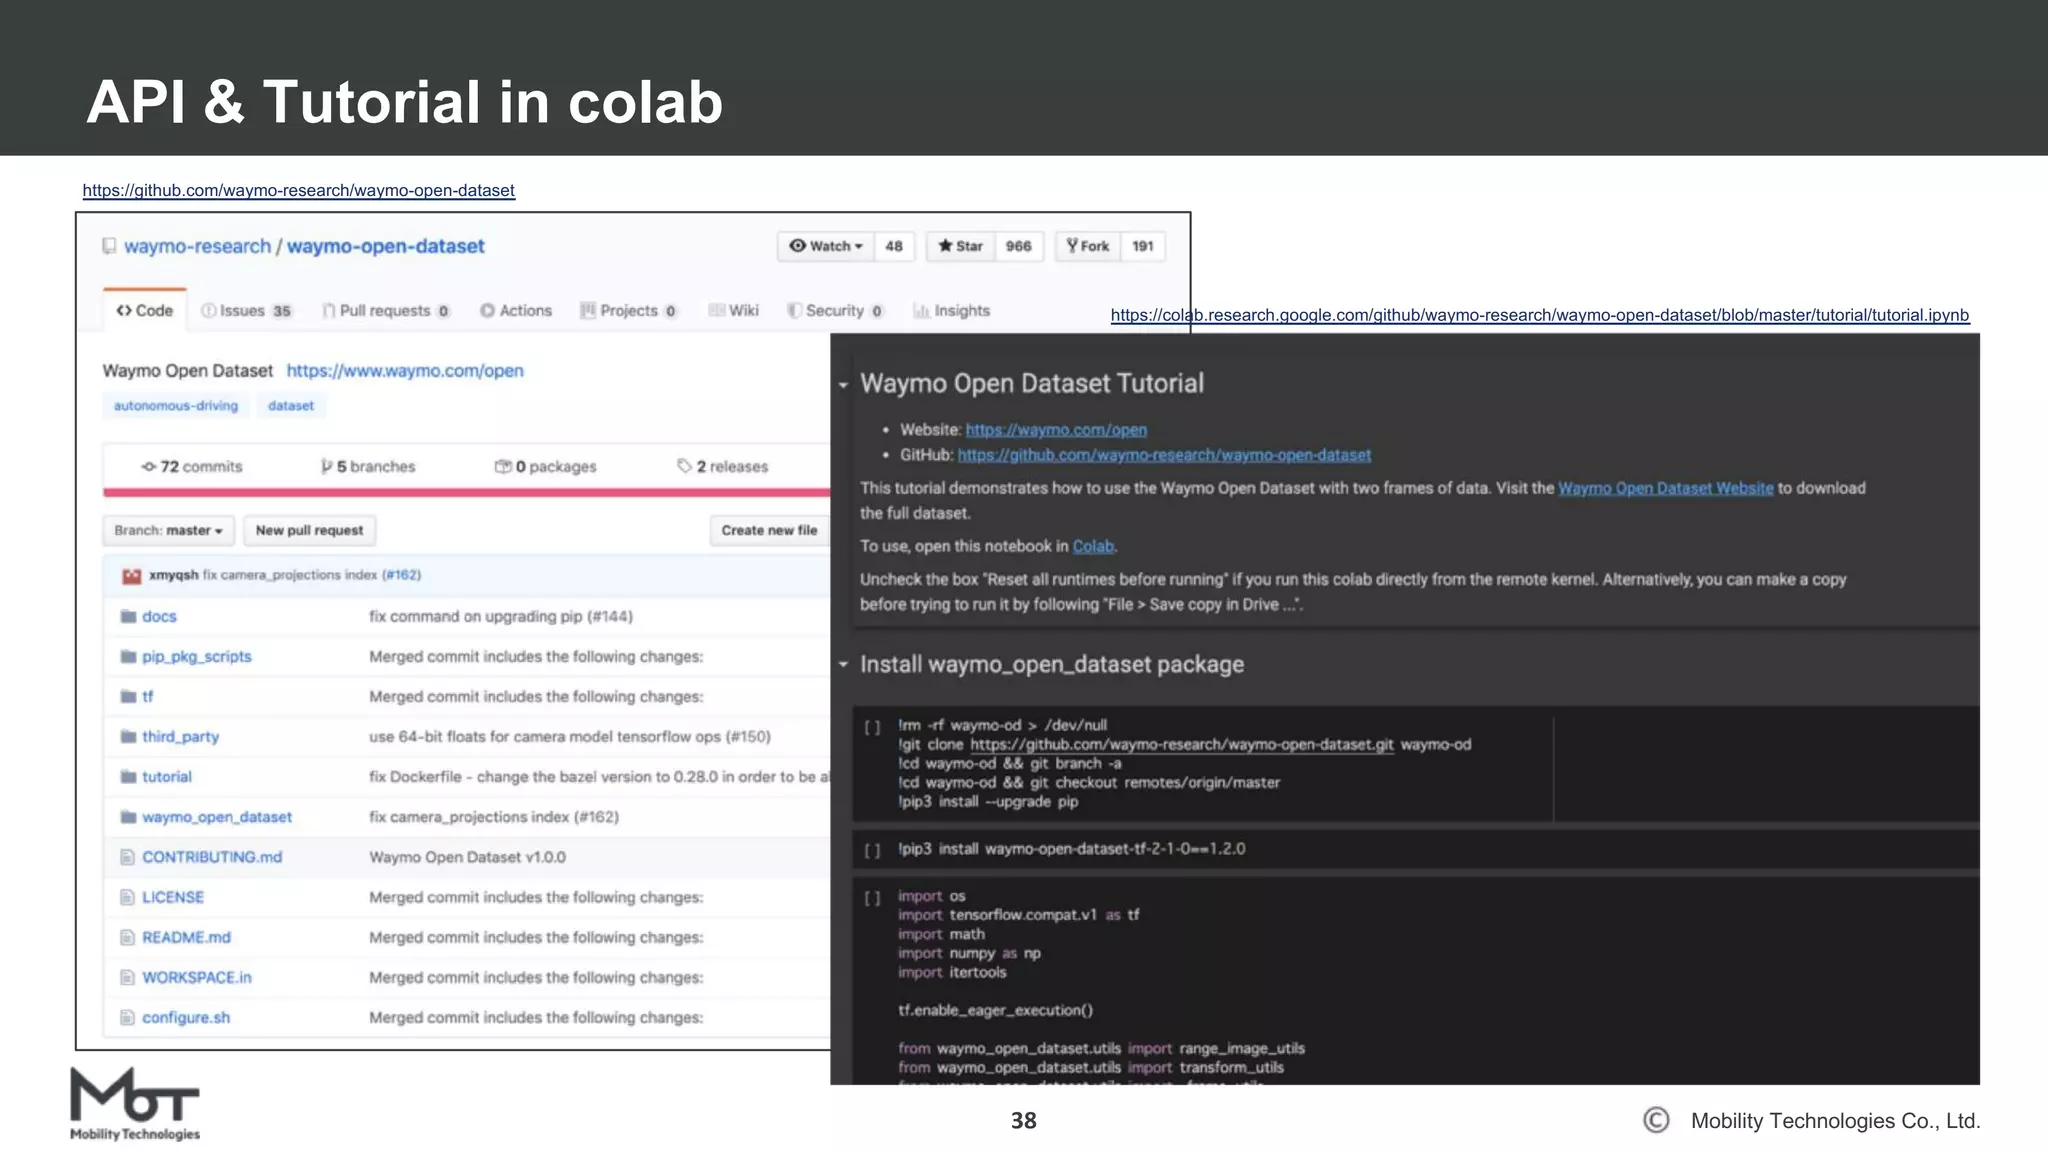Click the Waymo Open Dataset Website link

1666,488
